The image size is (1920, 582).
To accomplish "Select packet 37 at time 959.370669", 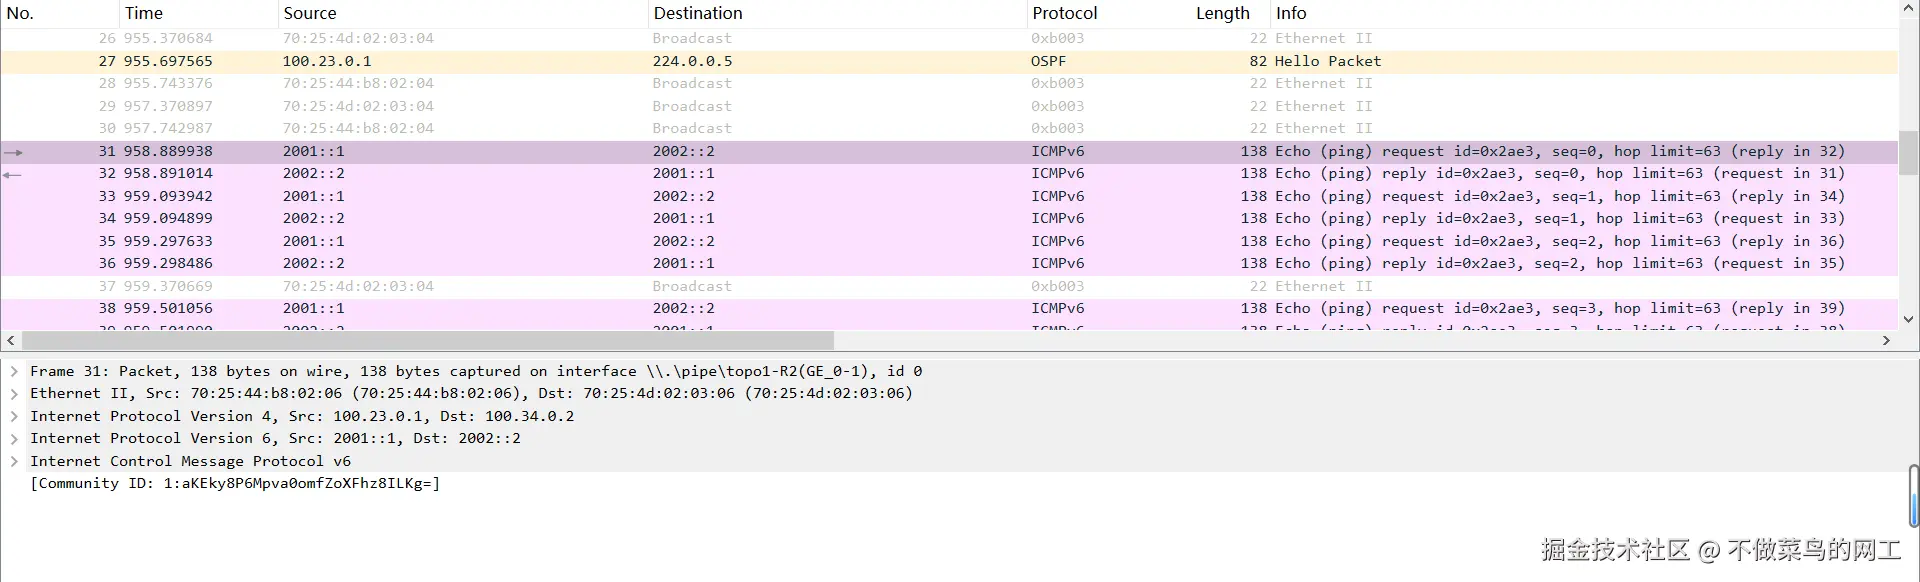I will pos(949,286).
